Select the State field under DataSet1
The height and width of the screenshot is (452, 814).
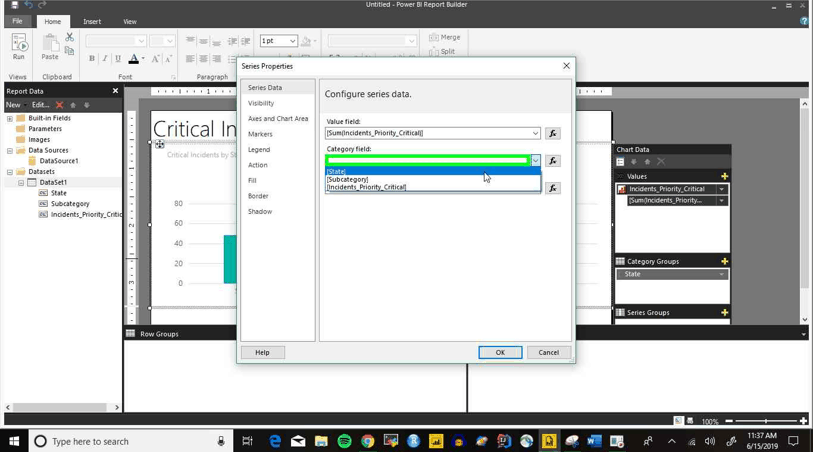click(58, 193)
